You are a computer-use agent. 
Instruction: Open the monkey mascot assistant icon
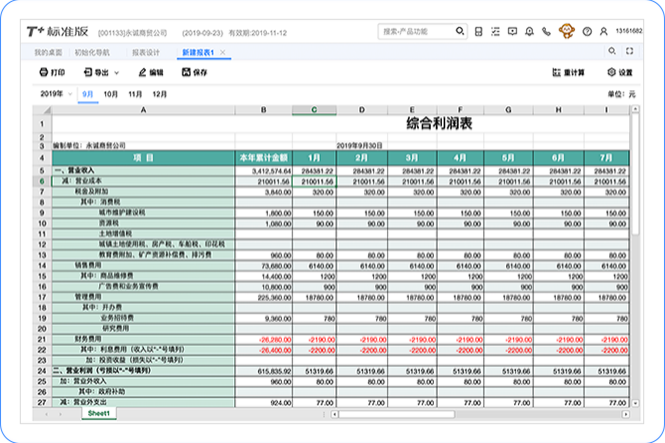coord(567,31)
